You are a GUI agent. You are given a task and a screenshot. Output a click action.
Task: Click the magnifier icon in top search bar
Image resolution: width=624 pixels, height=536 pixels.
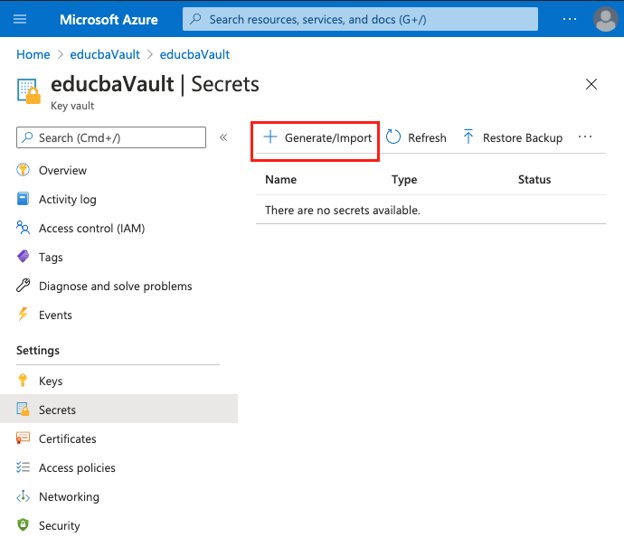click(x=195, y=19)
